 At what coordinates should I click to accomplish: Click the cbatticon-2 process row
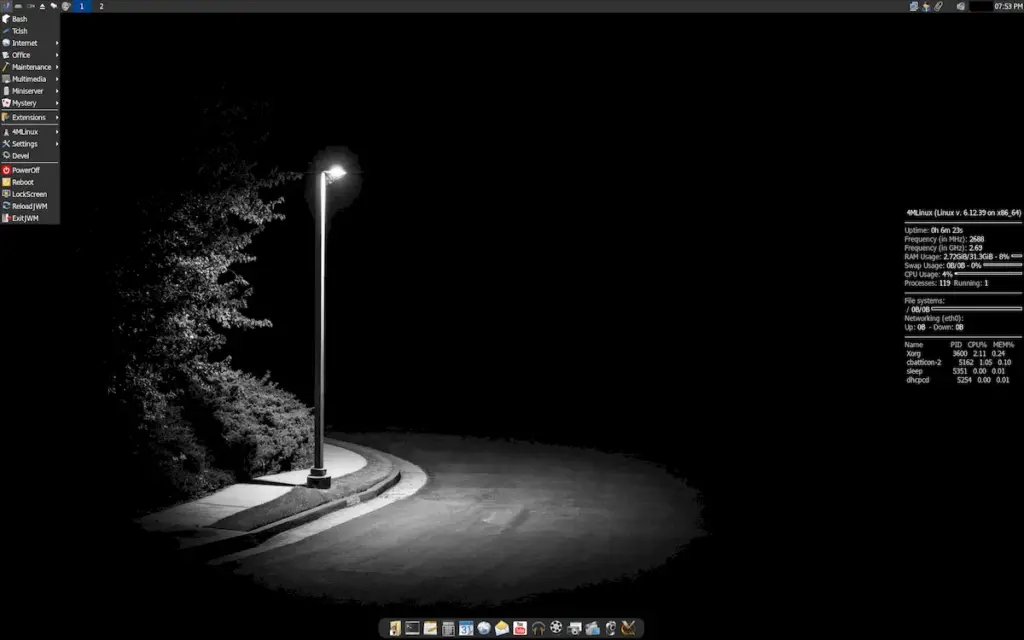(x=958, y=362)
